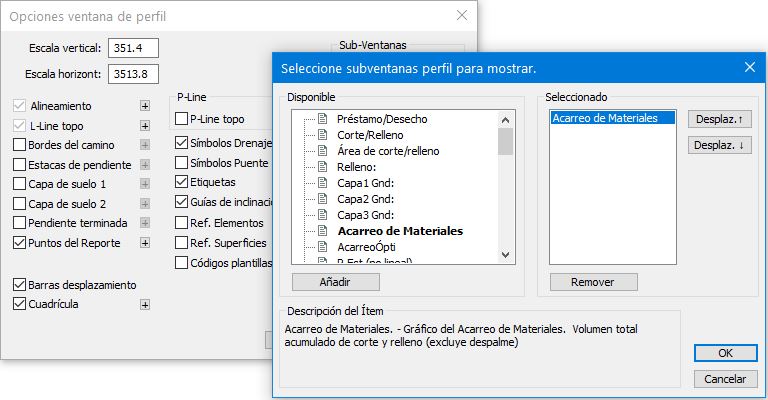768x400 pixels.
Task: Click plus icon beside Estacas de pendiente
Action: pos(144,165)
